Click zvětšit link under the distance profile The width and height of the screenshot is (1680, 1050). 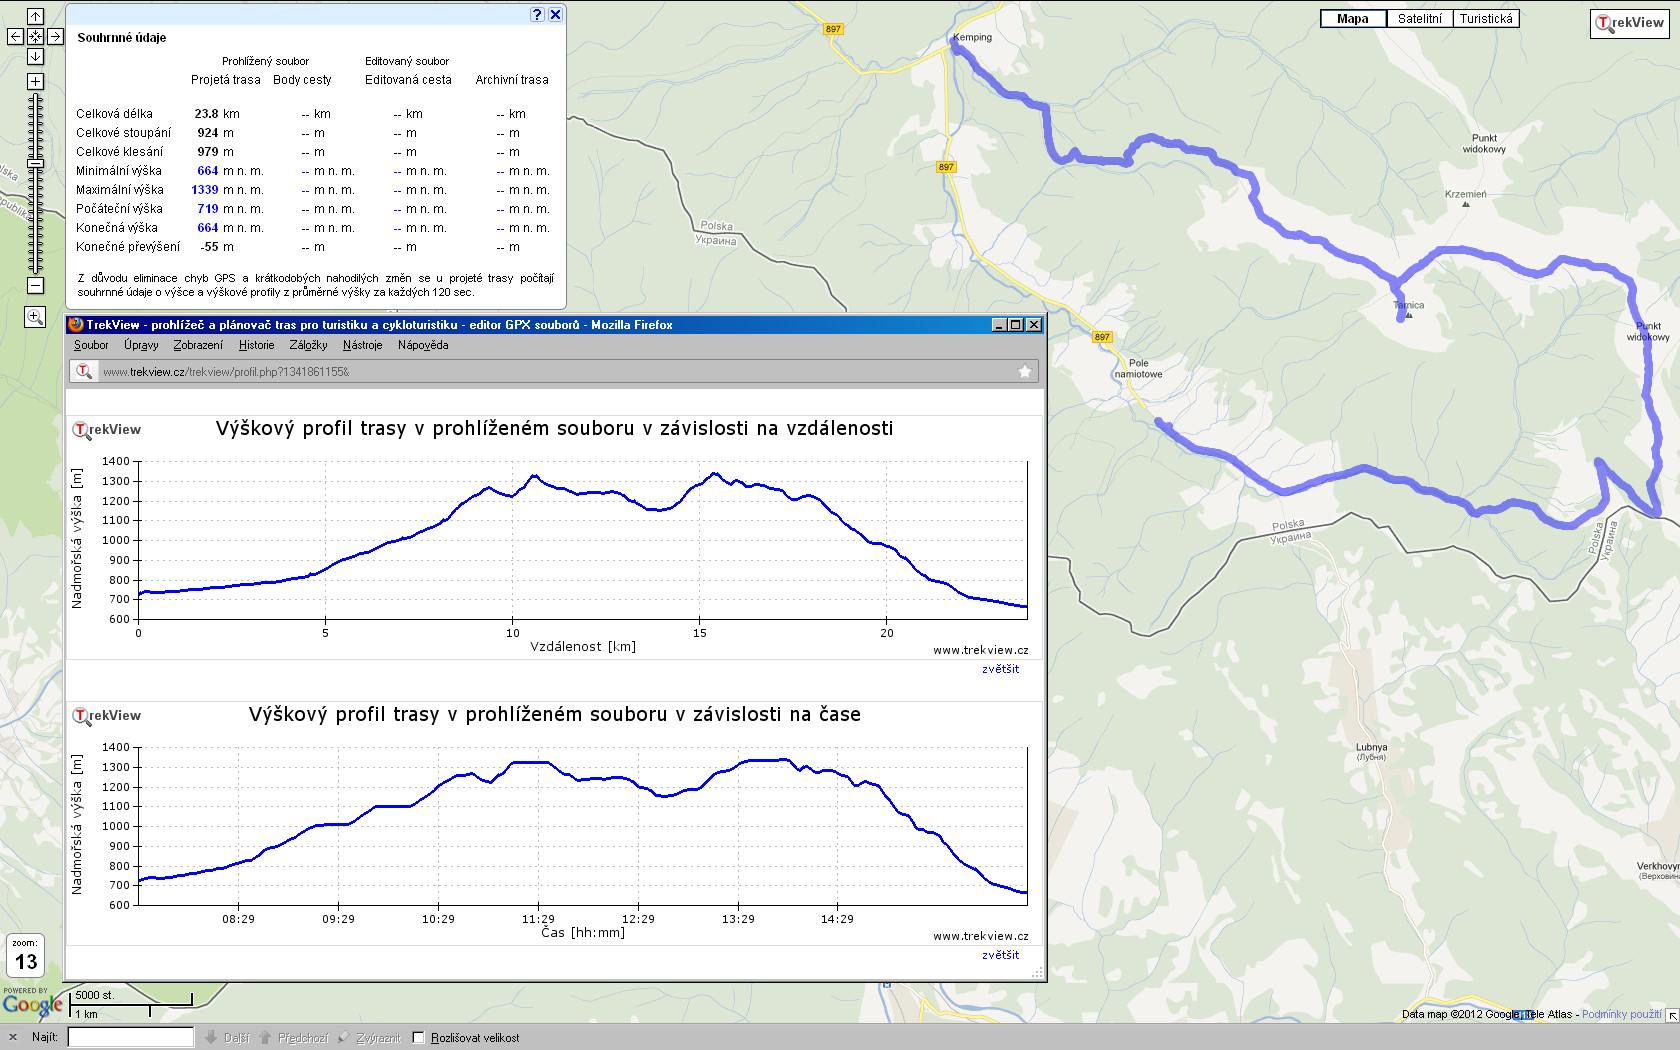point(1000,669)
